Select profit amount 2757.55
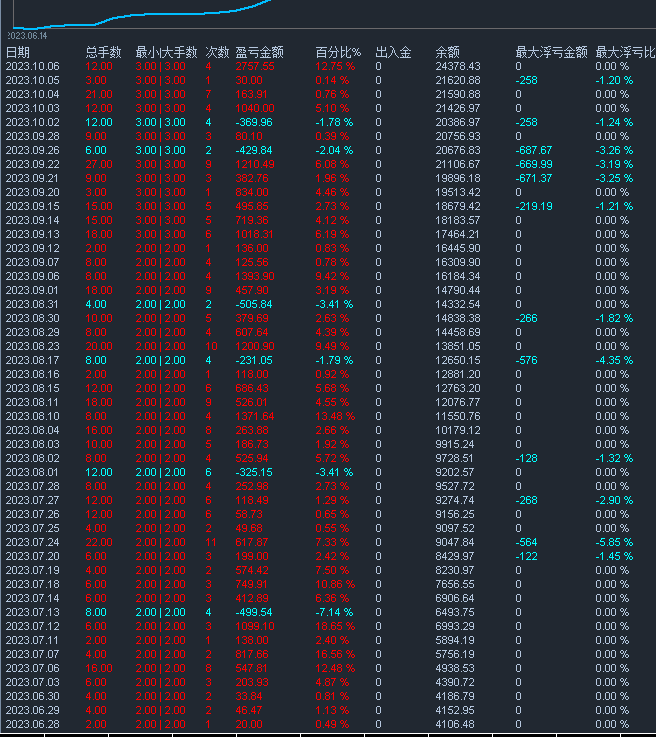Viewport: 656px width, 737px height. click(x=255, y=66)
